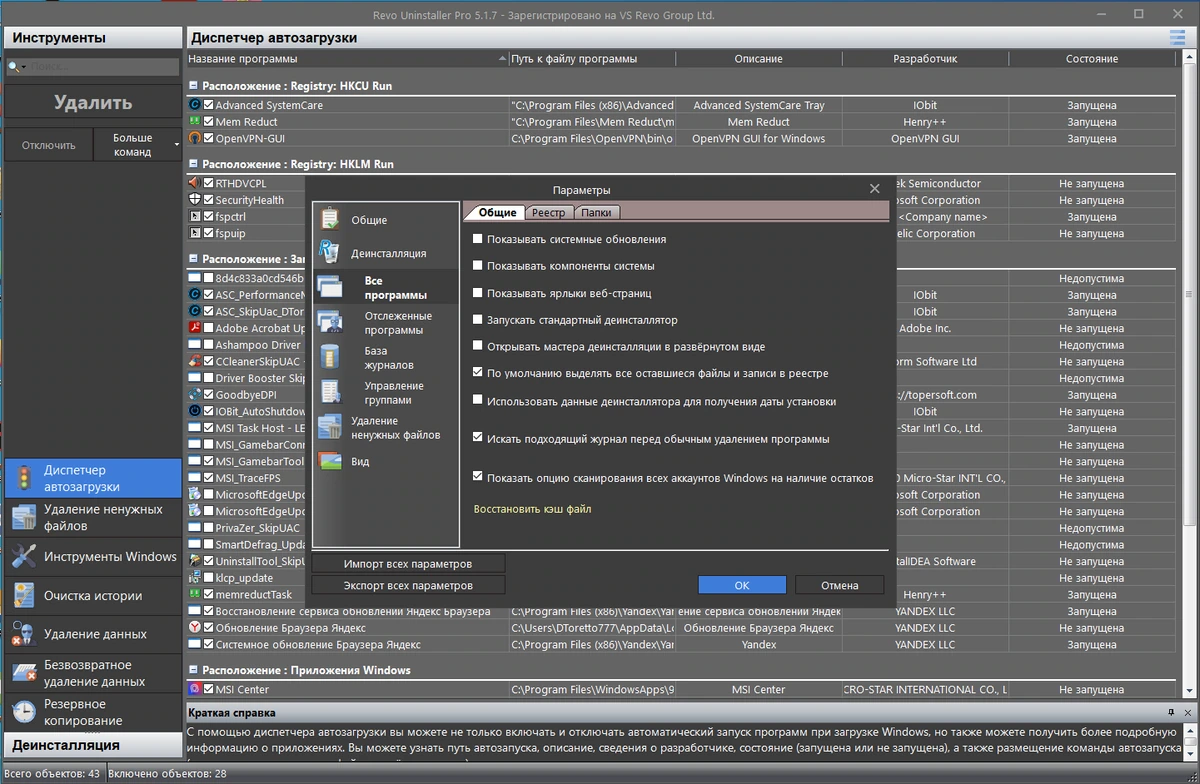Open Инструменты Windows tool

92,556
